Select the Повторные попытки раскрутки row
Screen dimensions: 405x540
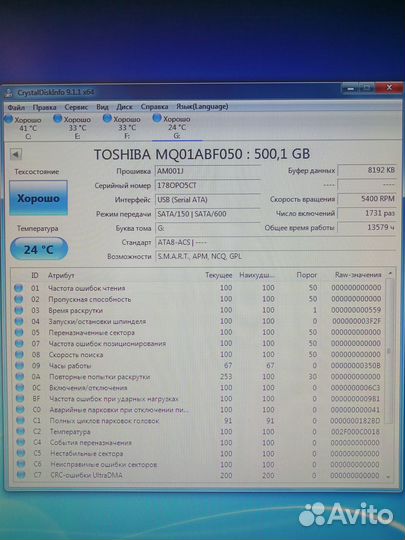198,376
